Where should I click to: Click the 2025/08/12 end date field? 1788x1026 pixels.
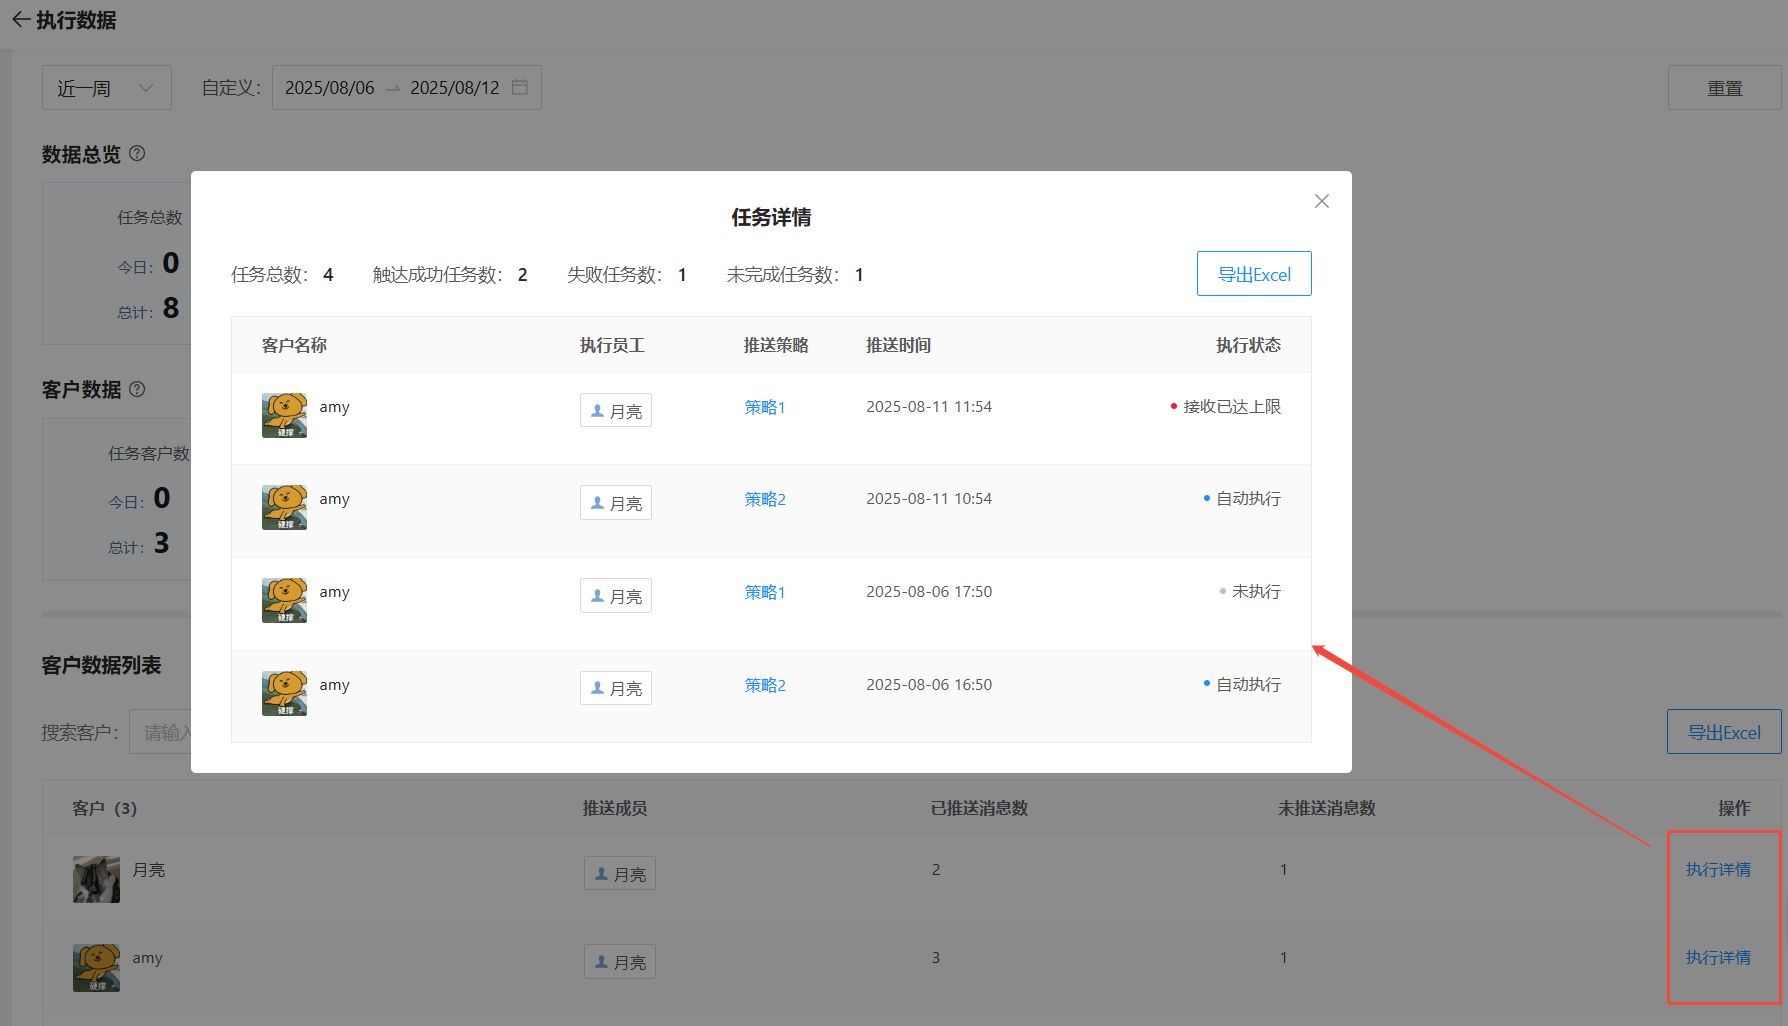pyautogui.click(x=454, y=88)
